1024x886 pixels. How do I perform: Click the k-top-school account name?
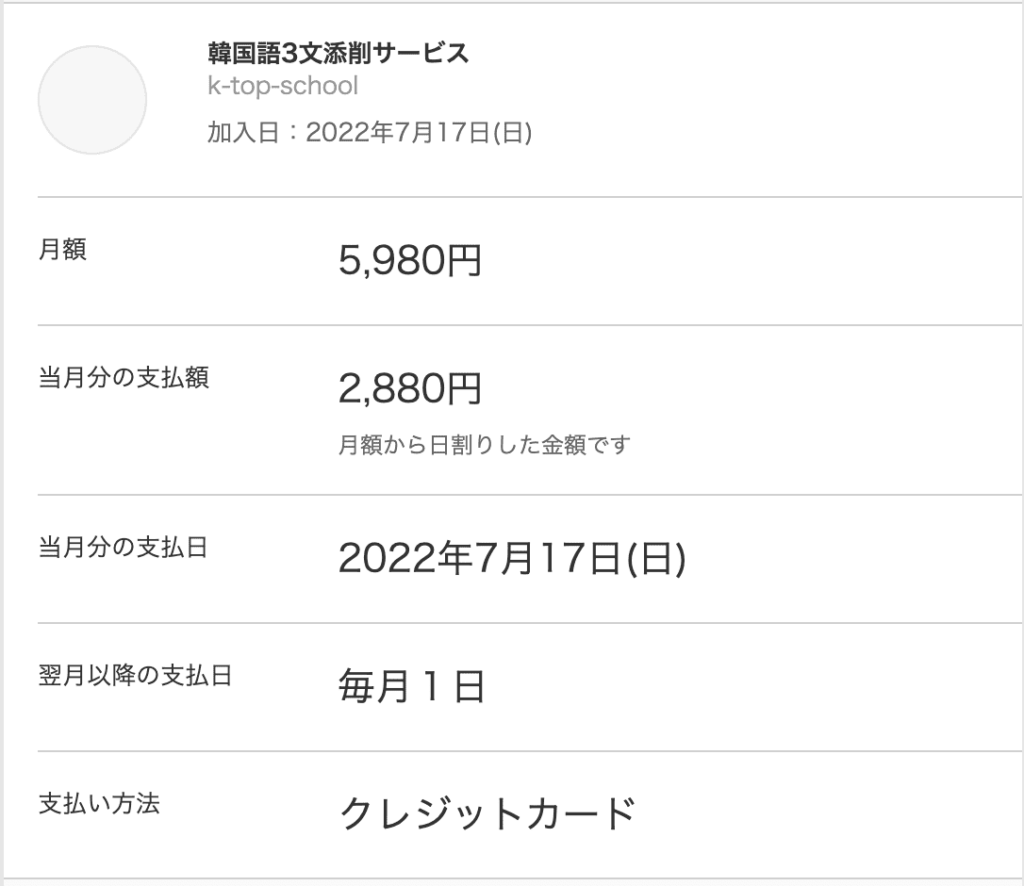point(283,86)
